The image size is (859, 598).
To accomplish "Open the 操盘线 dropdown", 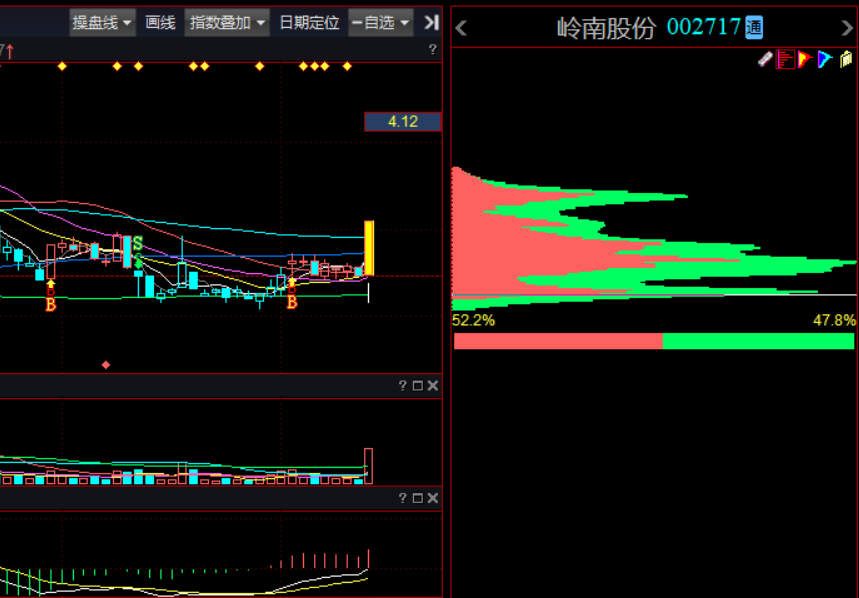I will tap(102, 22).
